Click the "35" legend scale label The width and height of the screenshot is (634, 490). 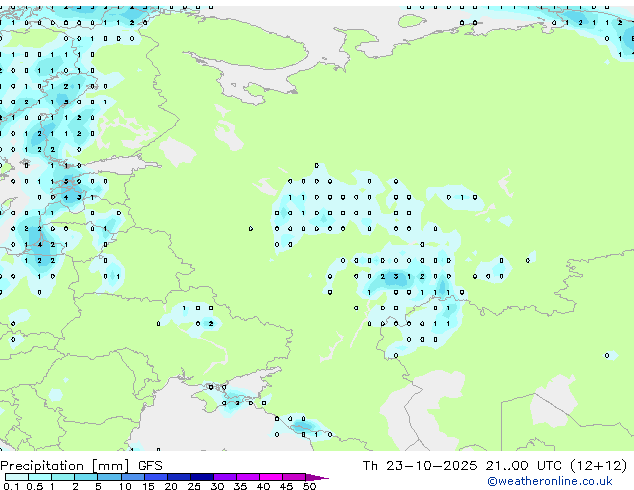(240, 486)
